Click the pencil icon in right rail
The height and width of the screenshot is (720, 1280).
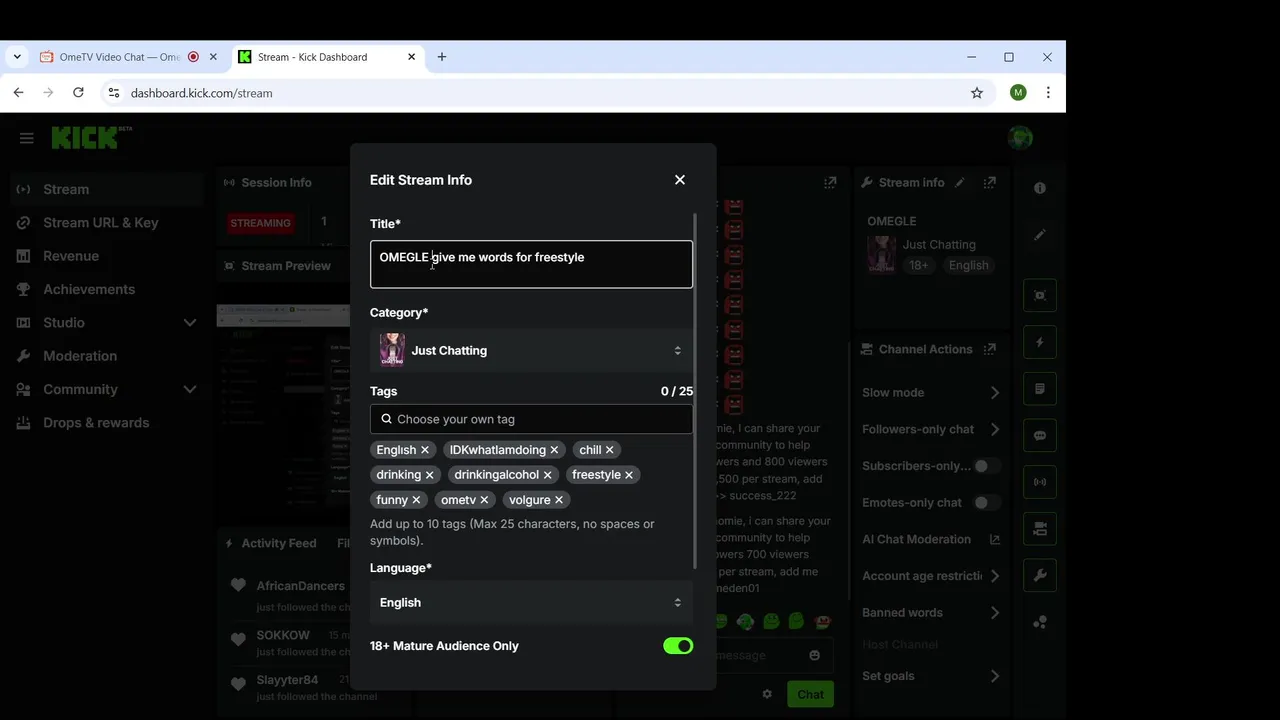coord(1040,235)
